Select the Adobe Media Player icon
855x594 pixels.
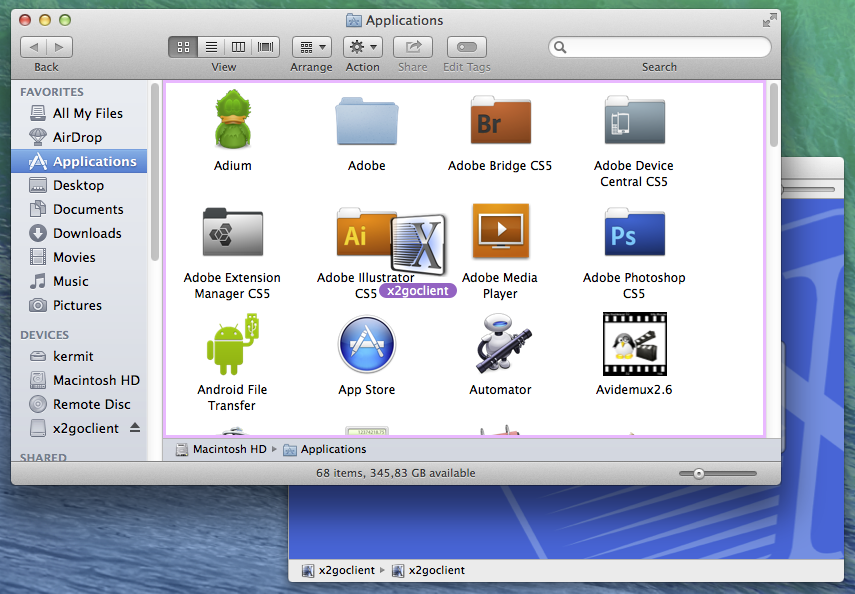pos(499,234)
